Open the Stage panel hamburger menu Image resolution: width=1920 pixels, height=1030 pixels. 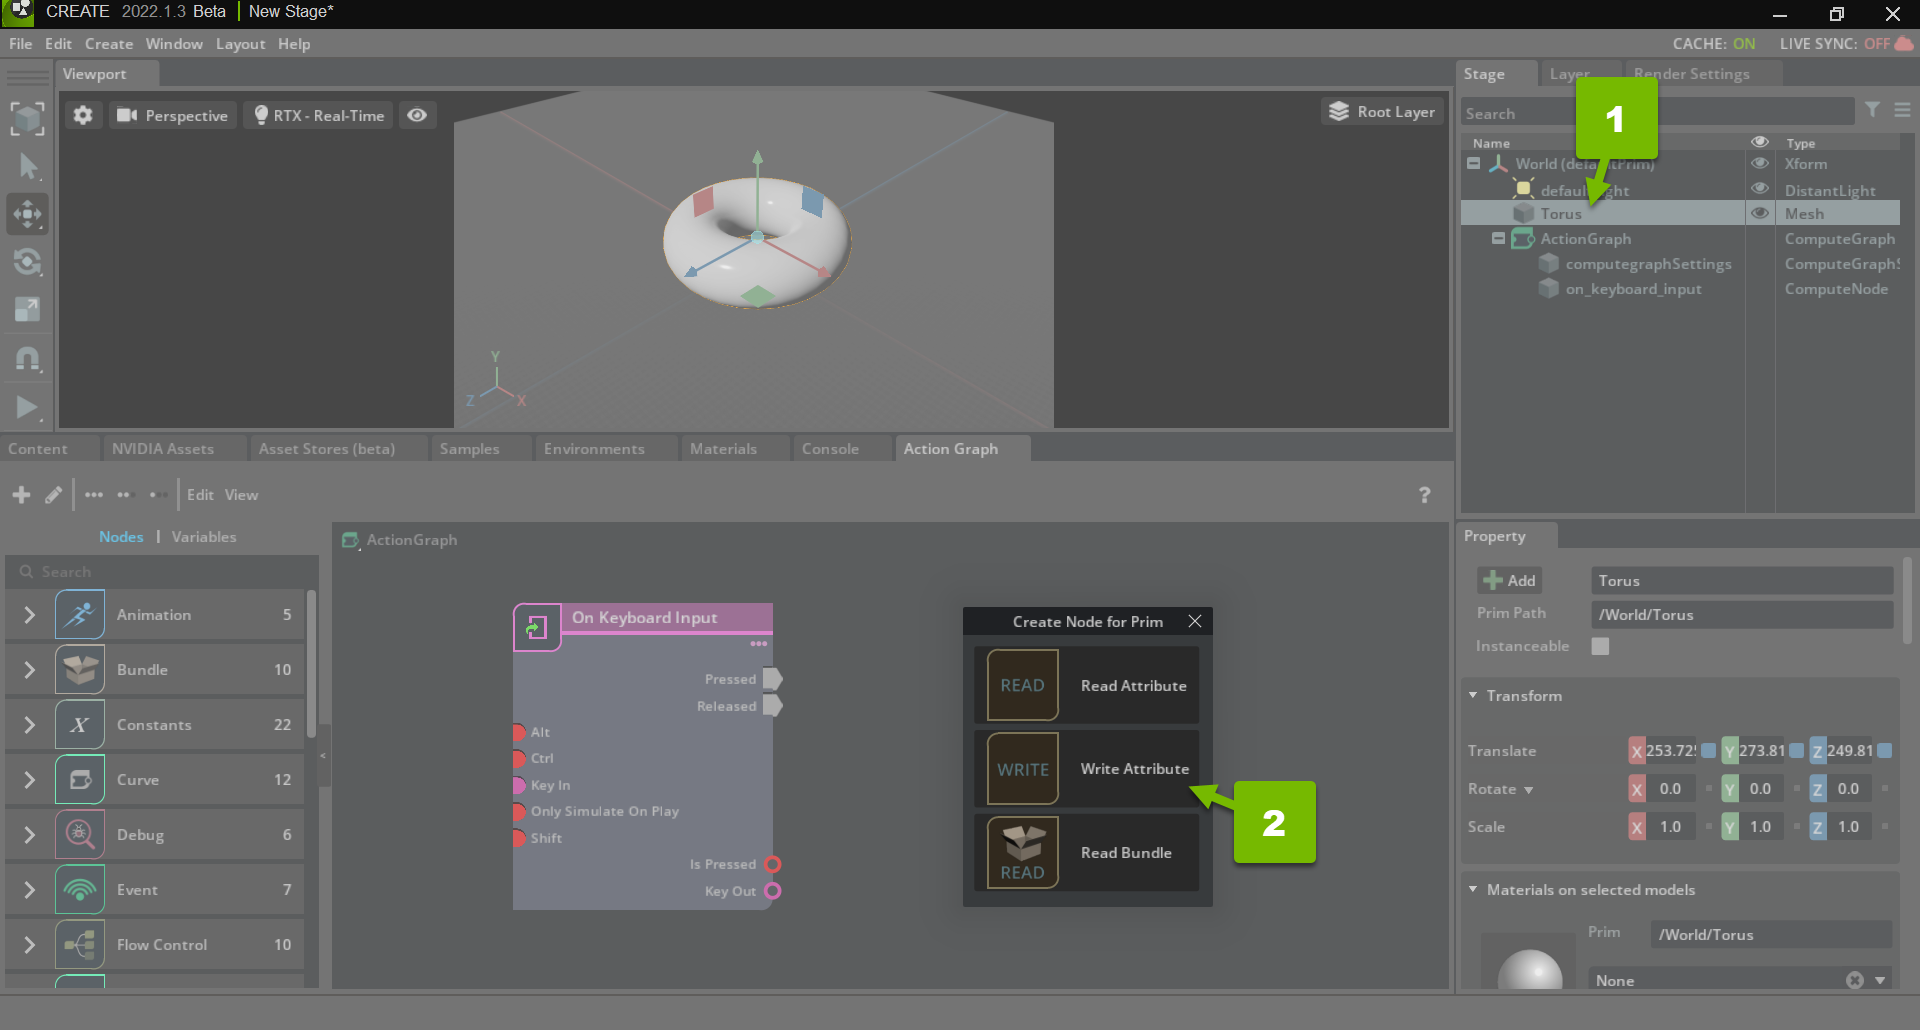point(1902,110)
